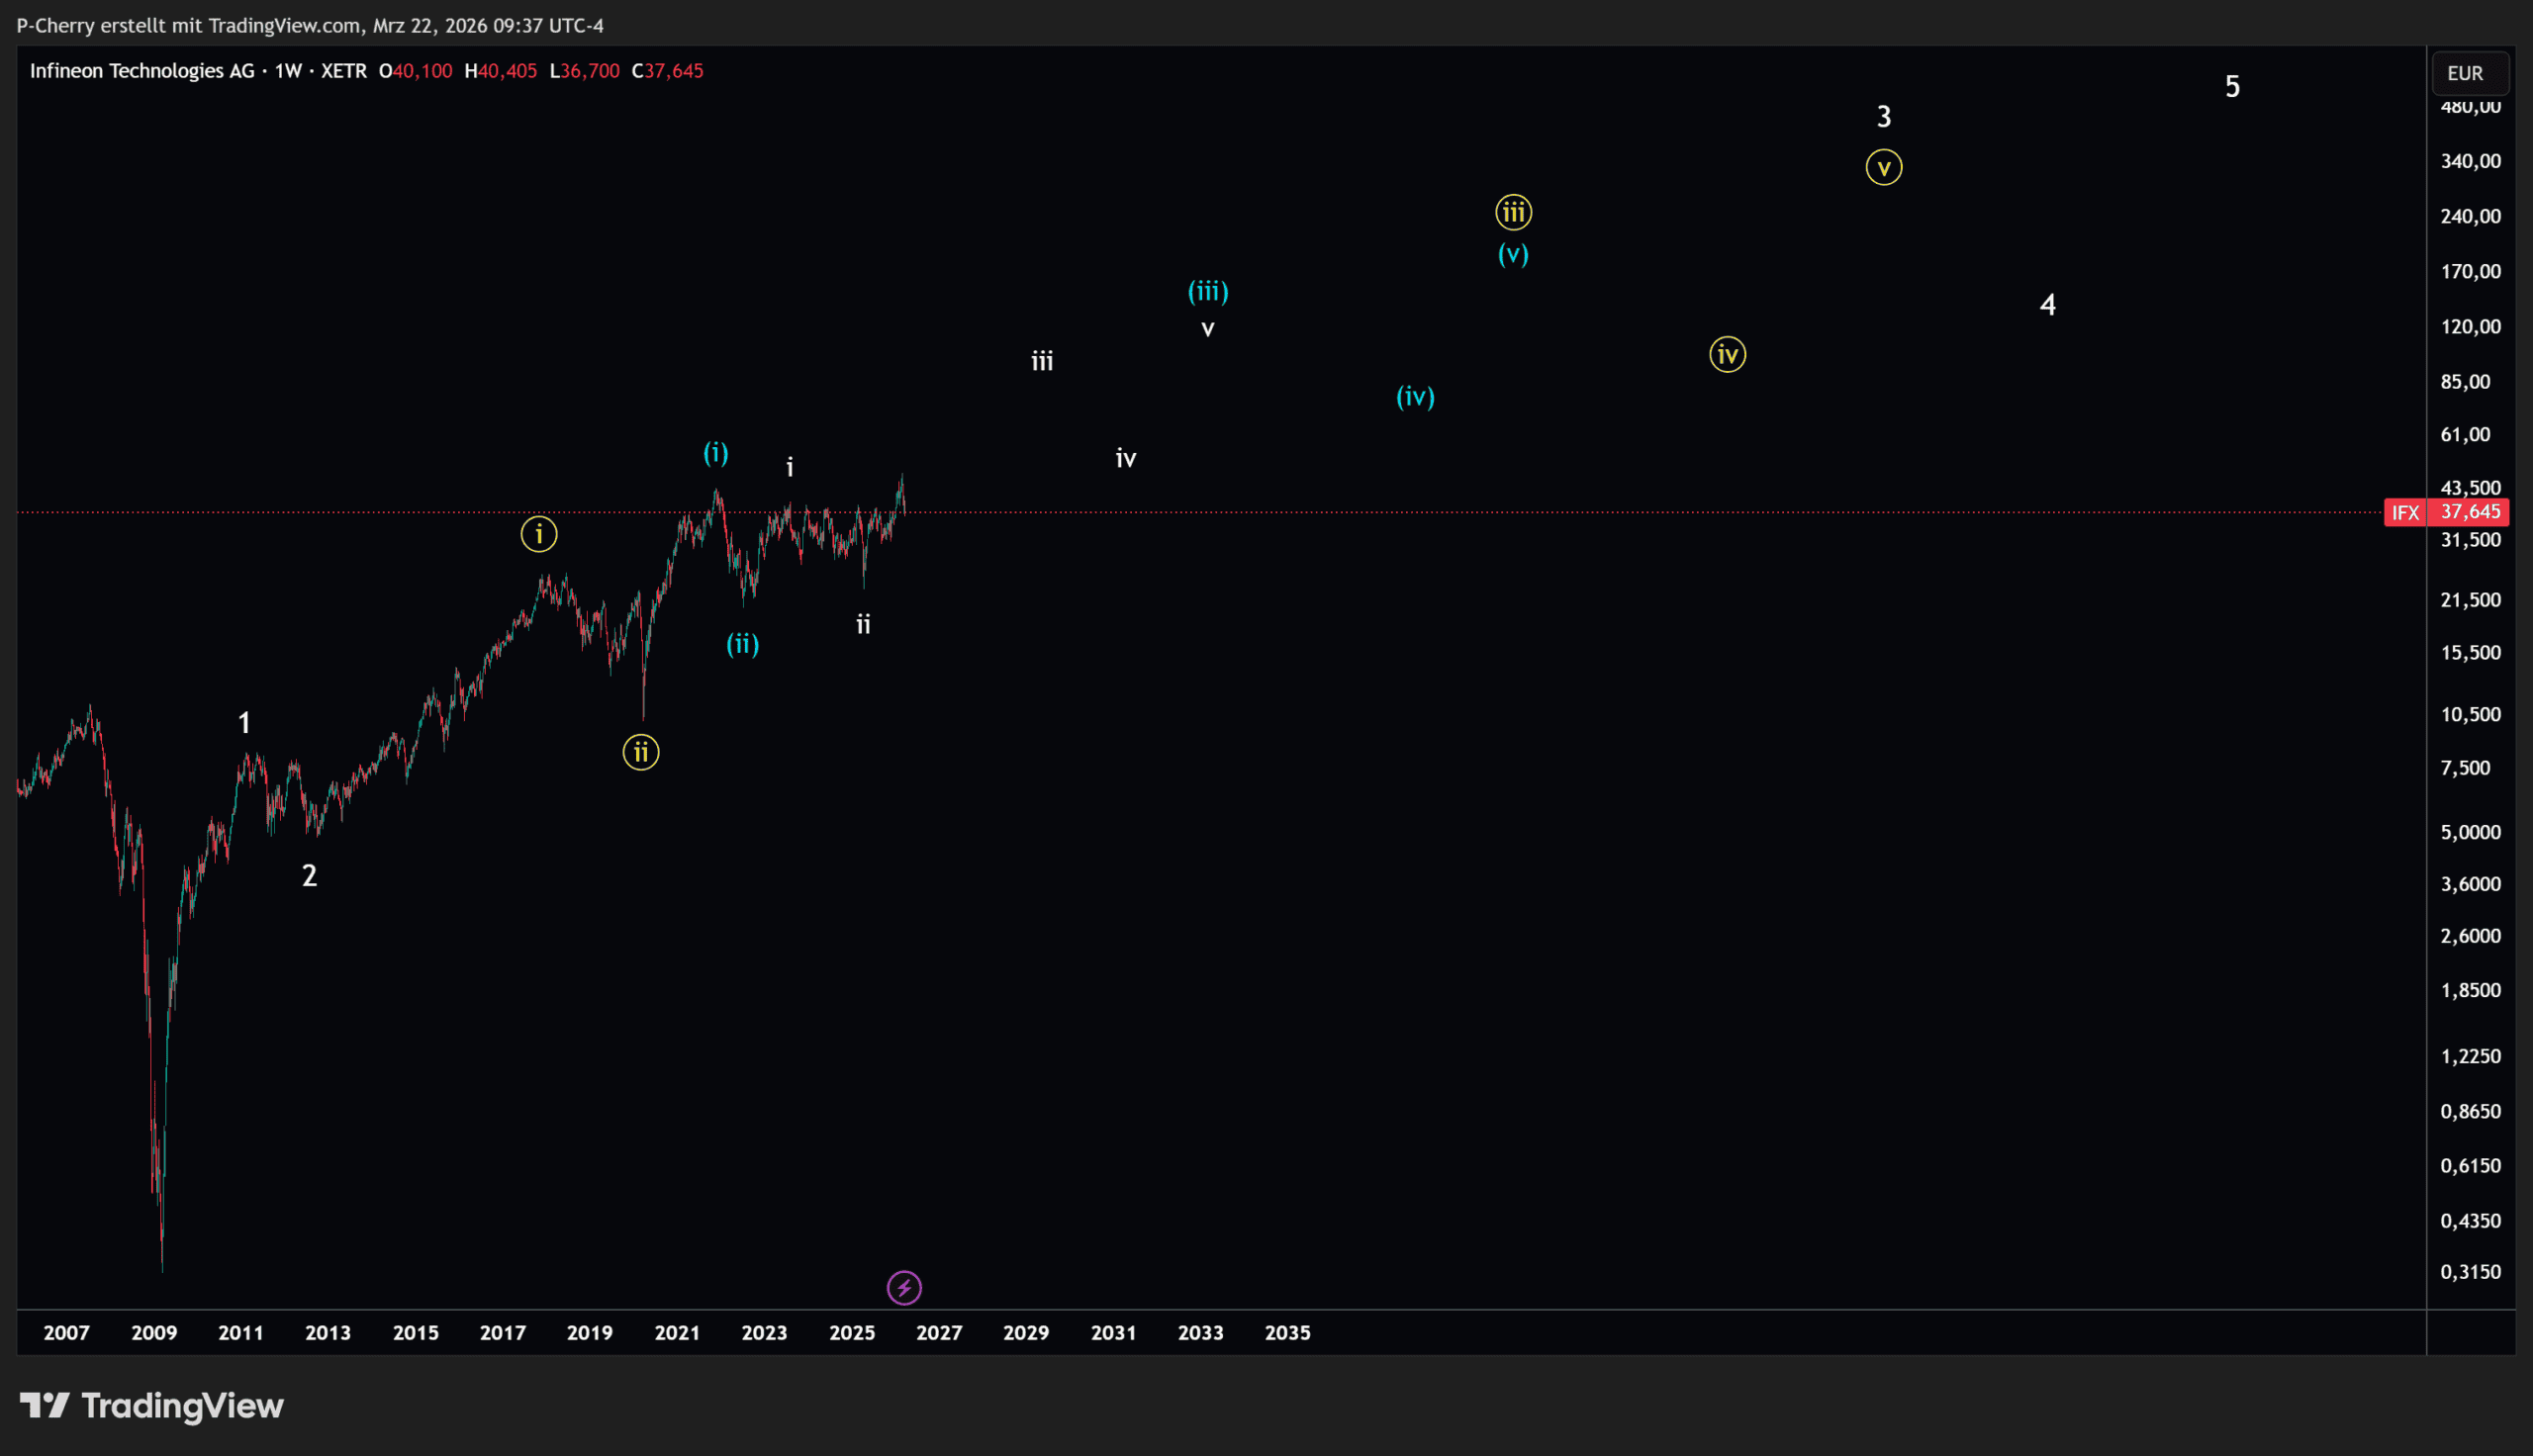This screenshot has width=2533, height=1456.
Task: Click the 2027 label on time axis
Action: tap(938, 1332)
